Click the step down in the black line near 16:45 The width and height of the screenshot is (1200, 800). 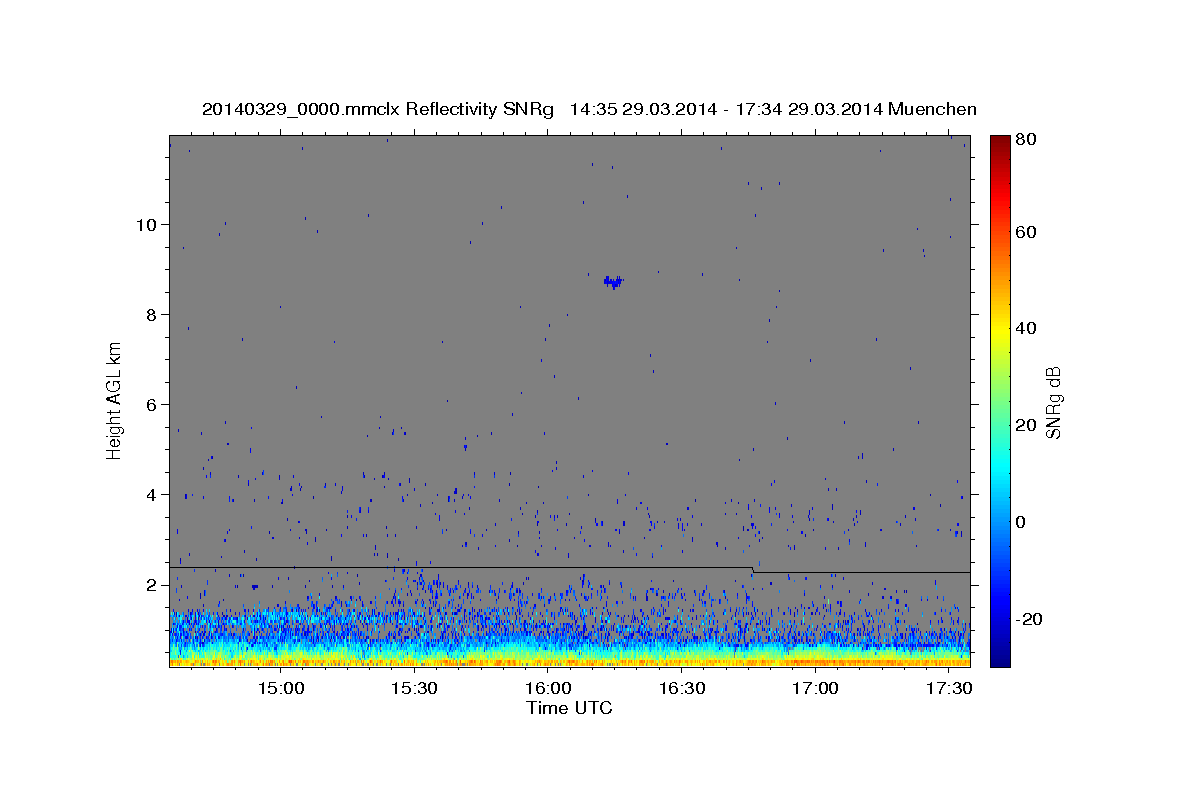(753, 570)
